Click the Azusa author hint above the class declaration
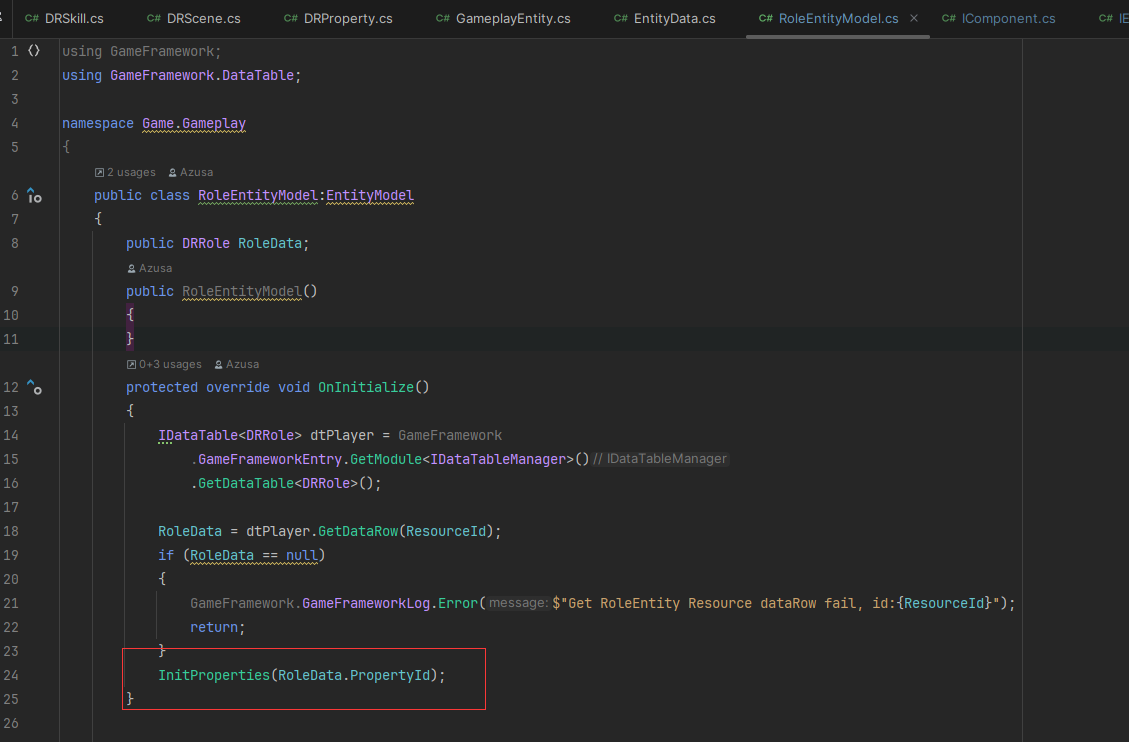The height and width of the screenshot is (742, 1129). click(x=191, y=172)
